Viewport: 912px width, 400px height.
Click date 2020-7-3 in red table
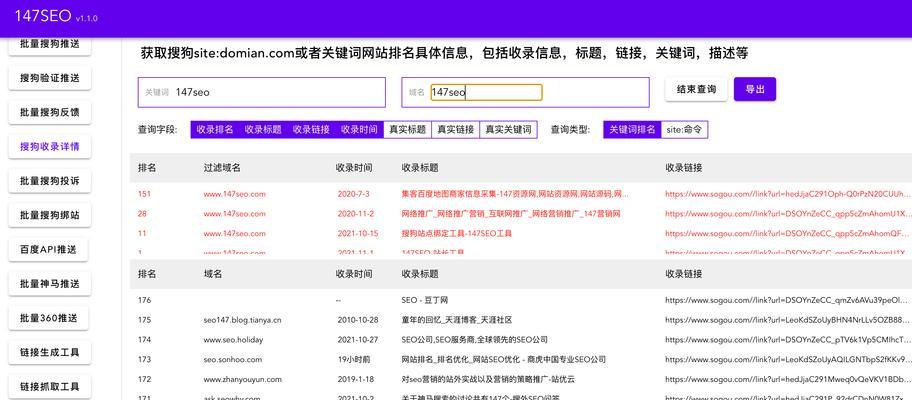pyautogui.click(x=353, y=194)
